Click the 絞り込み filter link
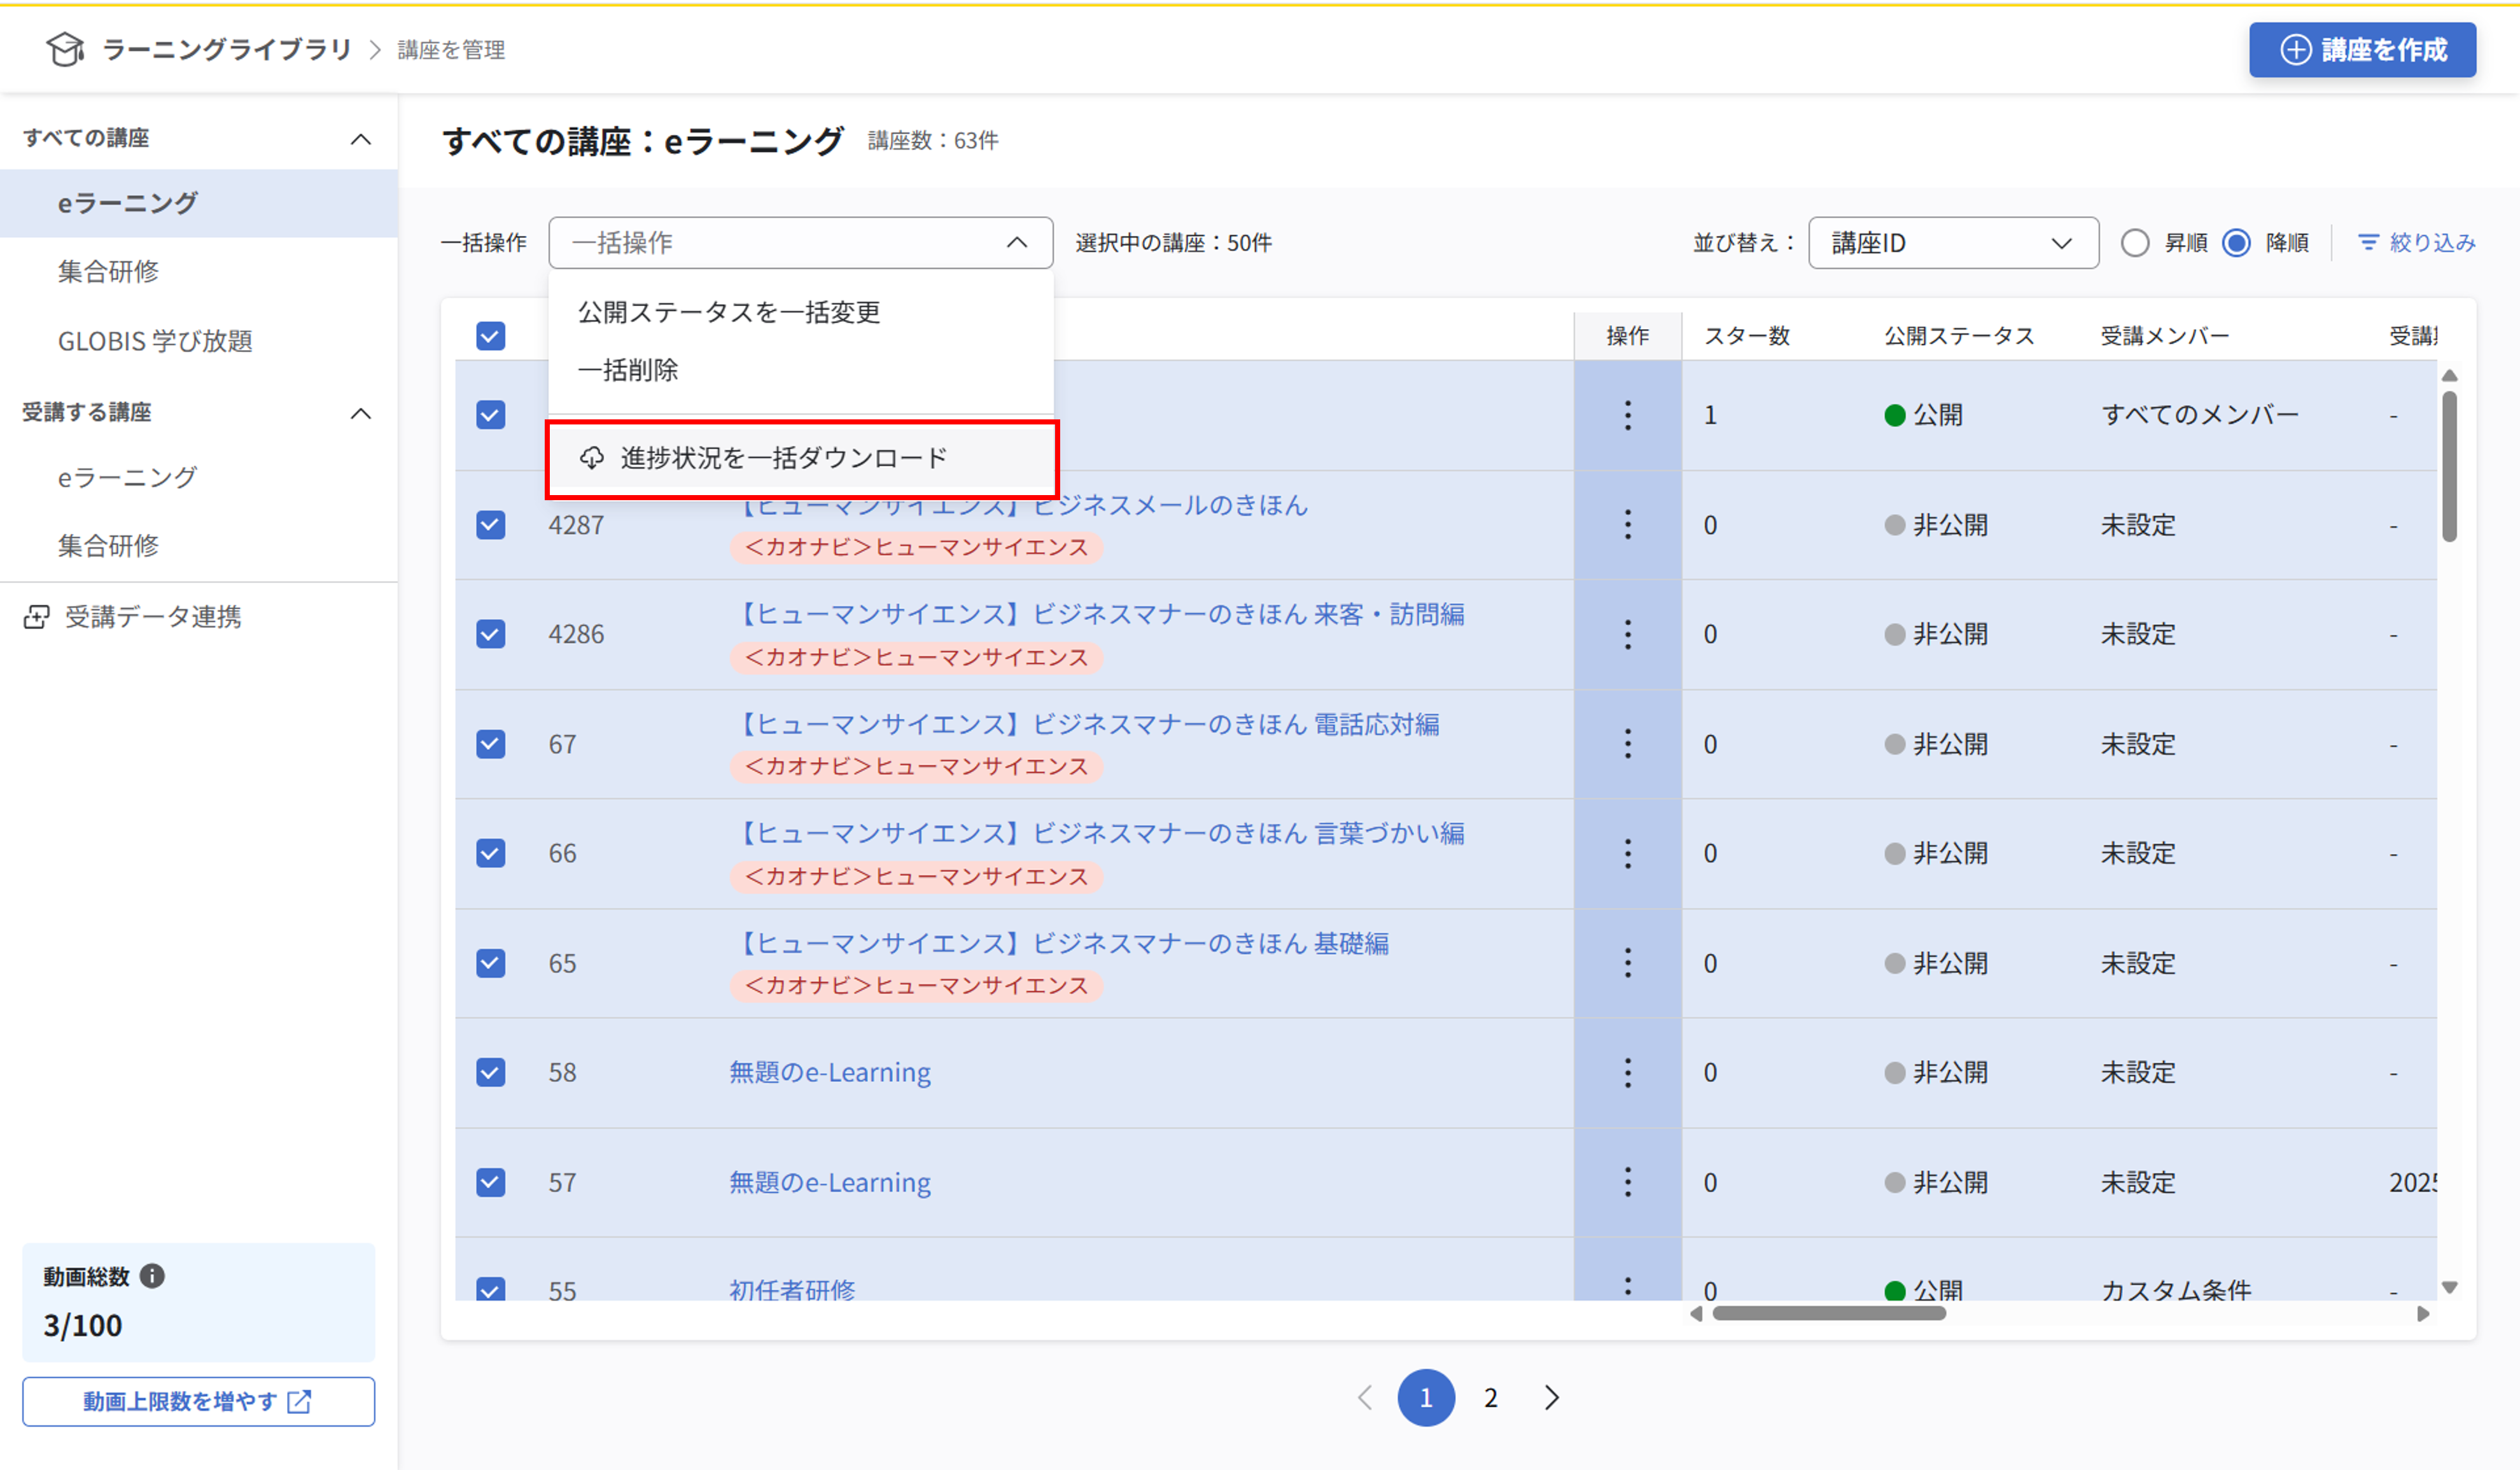 coord(2416,242)
